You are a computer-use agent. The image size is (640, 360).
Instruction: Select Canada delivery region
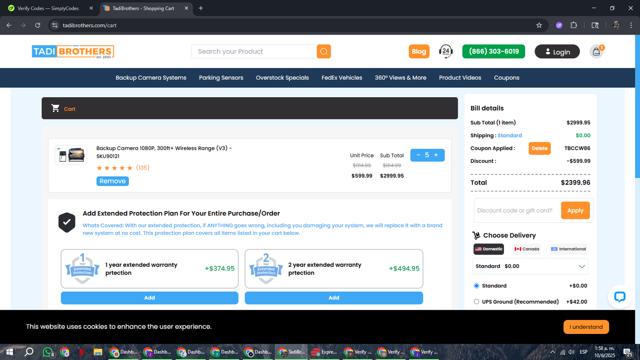(527, 249)
